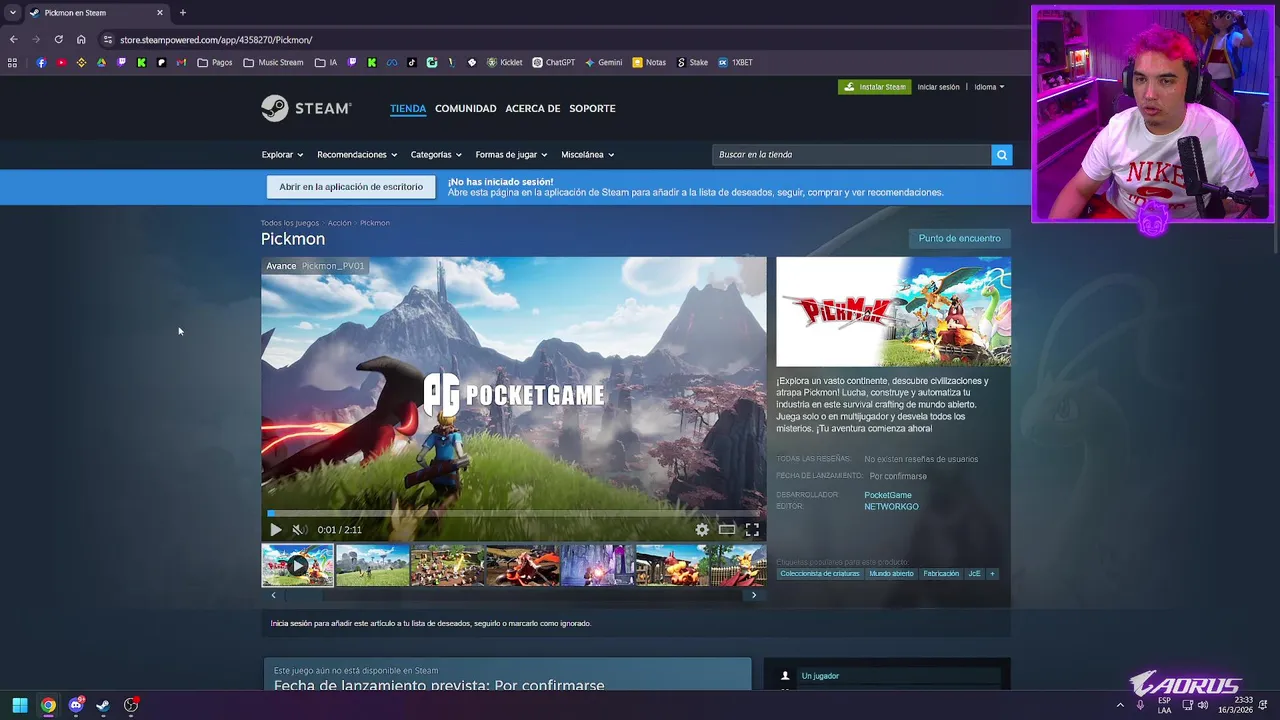Image resolution: width=1280 pixels, height=720 pixels.
Task: Click the address bar URL
Action: tap(216, 40)
